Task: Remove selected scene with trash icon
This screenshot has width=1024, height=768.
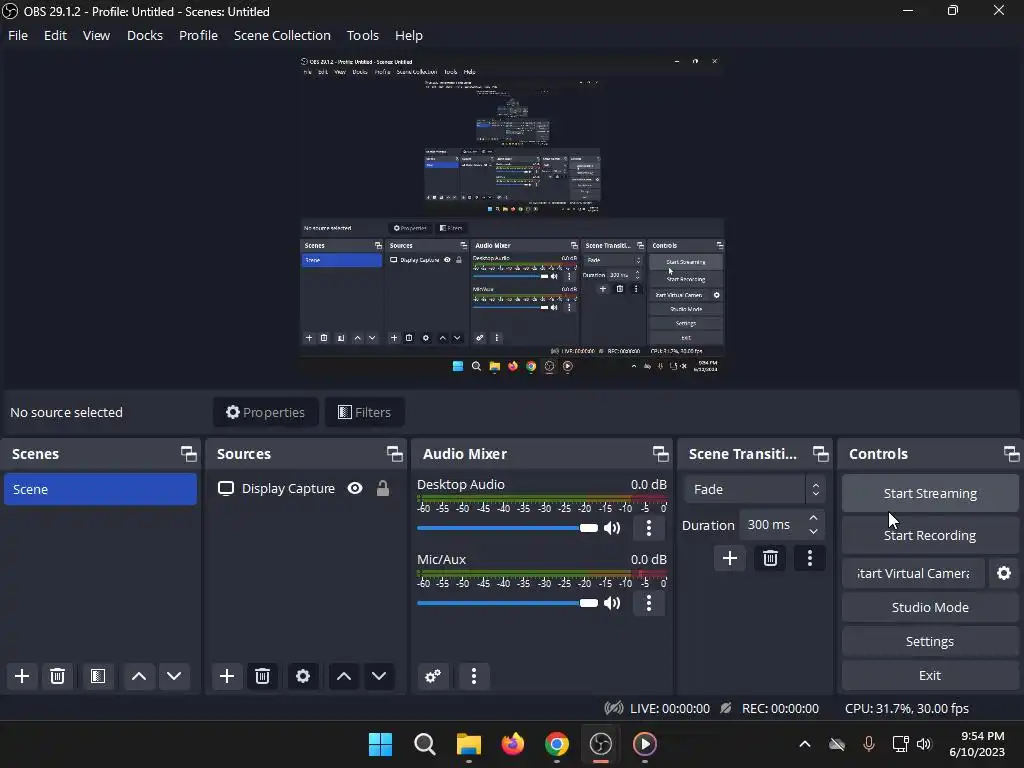Action: (x=57, y=676)
